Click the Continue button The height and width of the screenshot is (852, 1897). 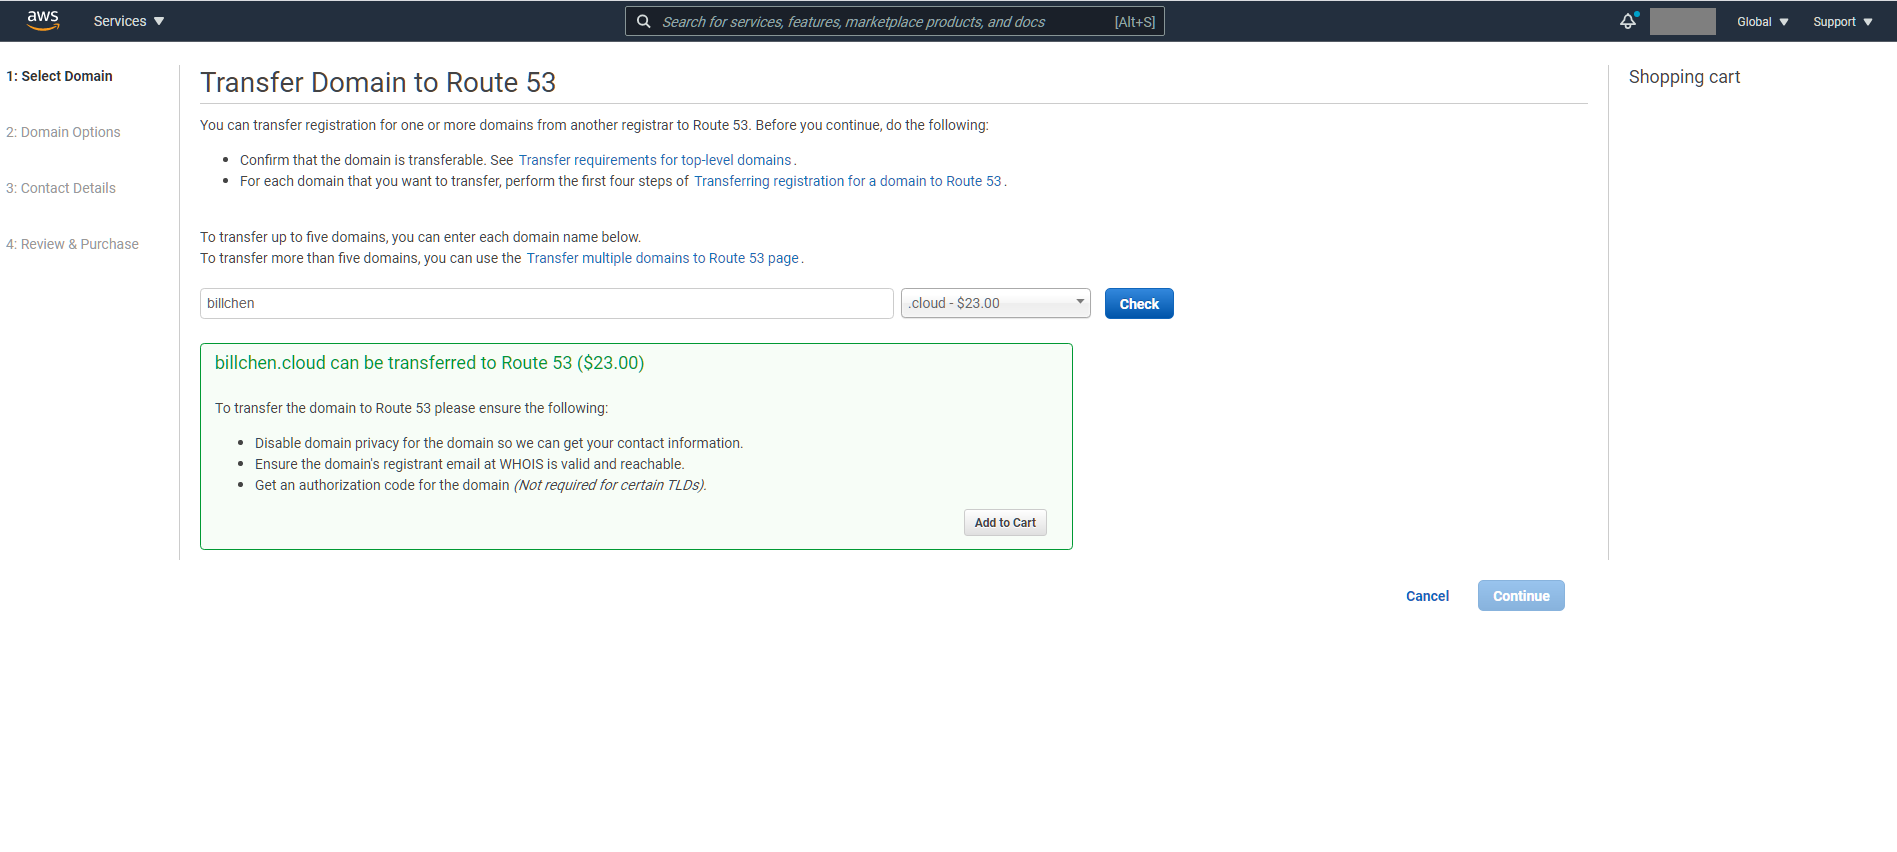(x=1521, y=595)
